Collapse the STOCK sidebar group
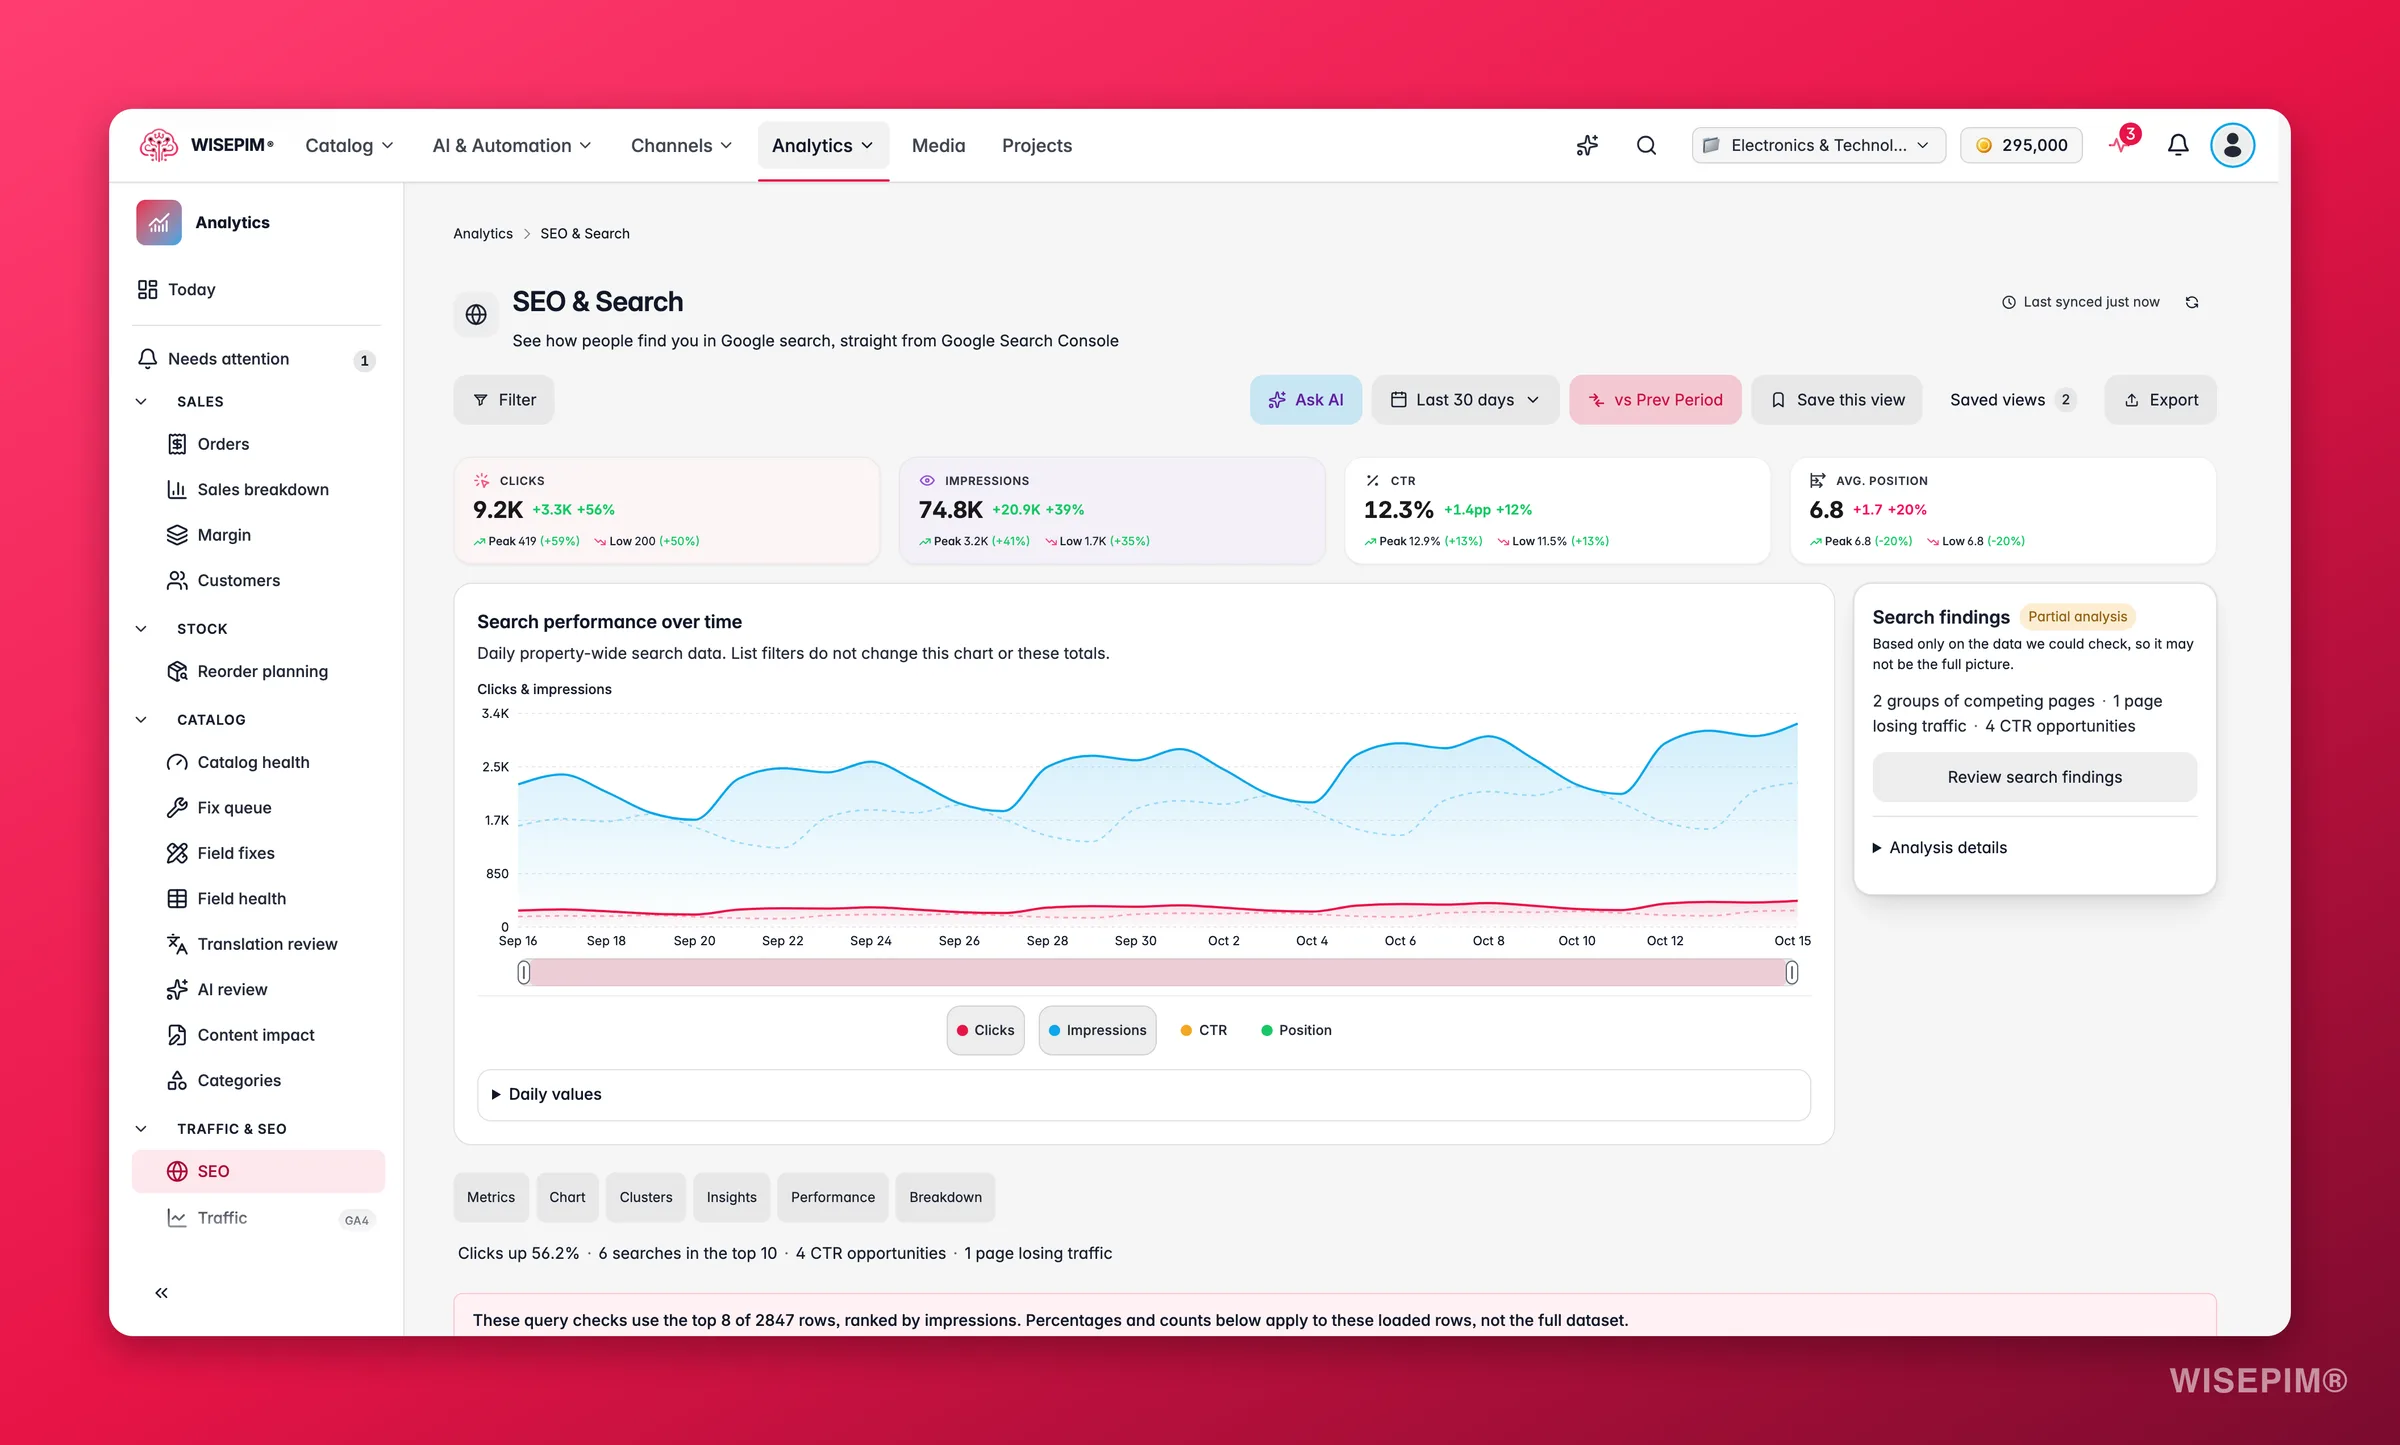This screenshot has height=1445, width=2400. click(141, 628)
